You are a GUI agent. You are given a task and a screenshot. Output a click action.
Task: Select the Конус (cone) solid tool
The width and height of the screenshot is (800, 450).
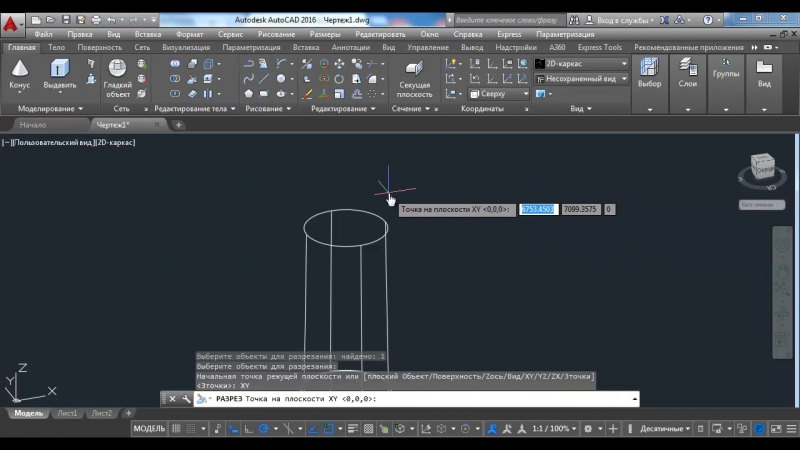tap(19, 74)
